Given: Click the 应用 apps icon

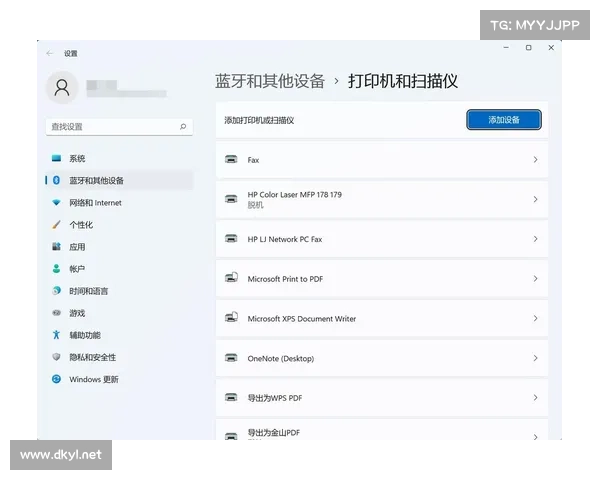Looking at the screenshot, I should pos(56,247).
